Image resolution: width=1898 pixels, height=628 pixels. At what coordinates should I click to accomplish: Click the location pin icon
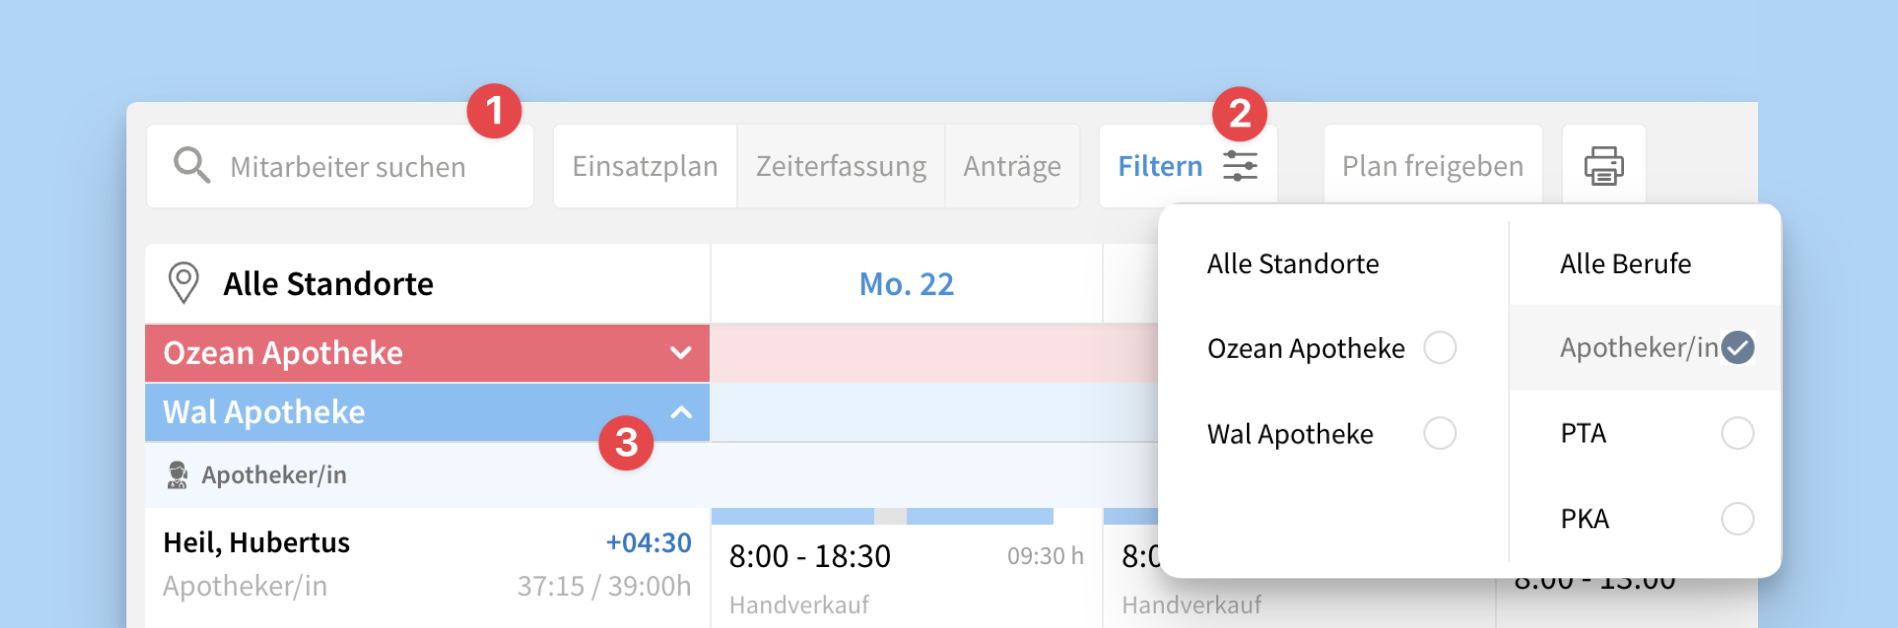(184, 283)
